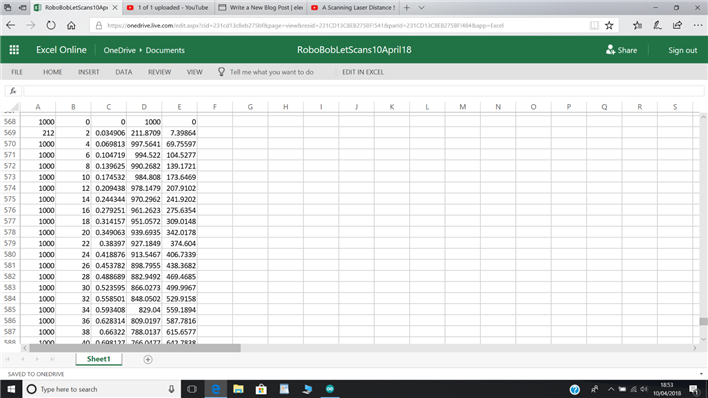
Task: Open OneDrive breadcrumb link
Action: click(120, 50)
